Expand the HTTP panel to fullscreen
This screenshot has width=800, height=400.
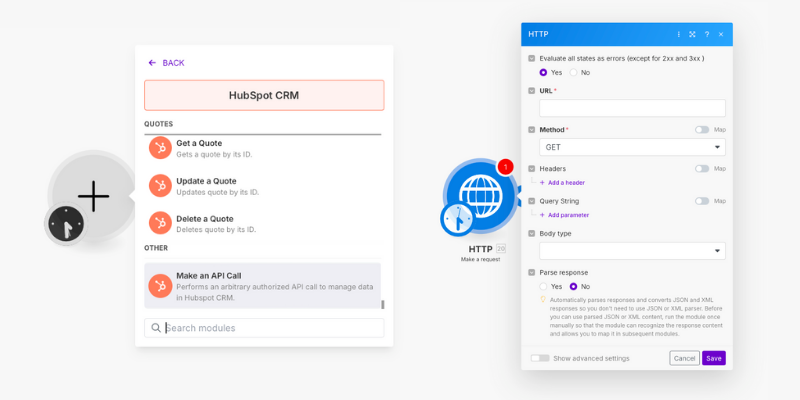692,34
